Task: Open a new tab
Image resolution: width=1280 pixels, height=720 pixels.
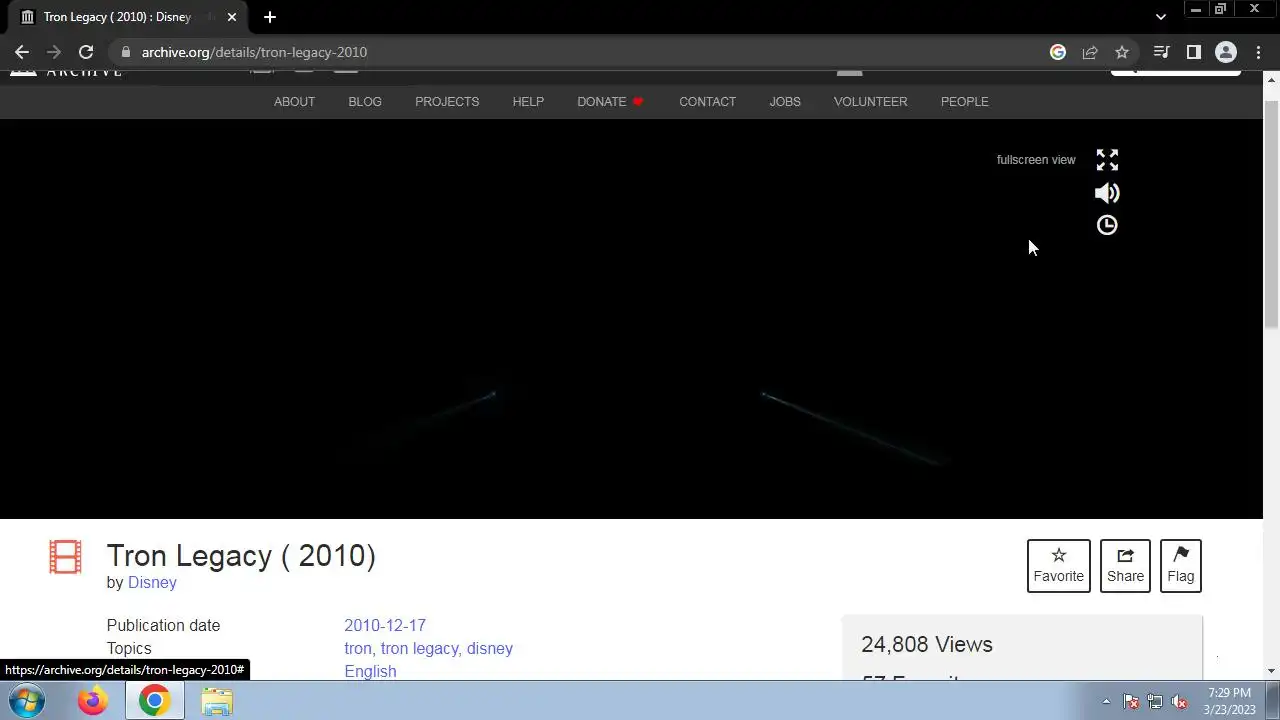Action: pos(270,17)
